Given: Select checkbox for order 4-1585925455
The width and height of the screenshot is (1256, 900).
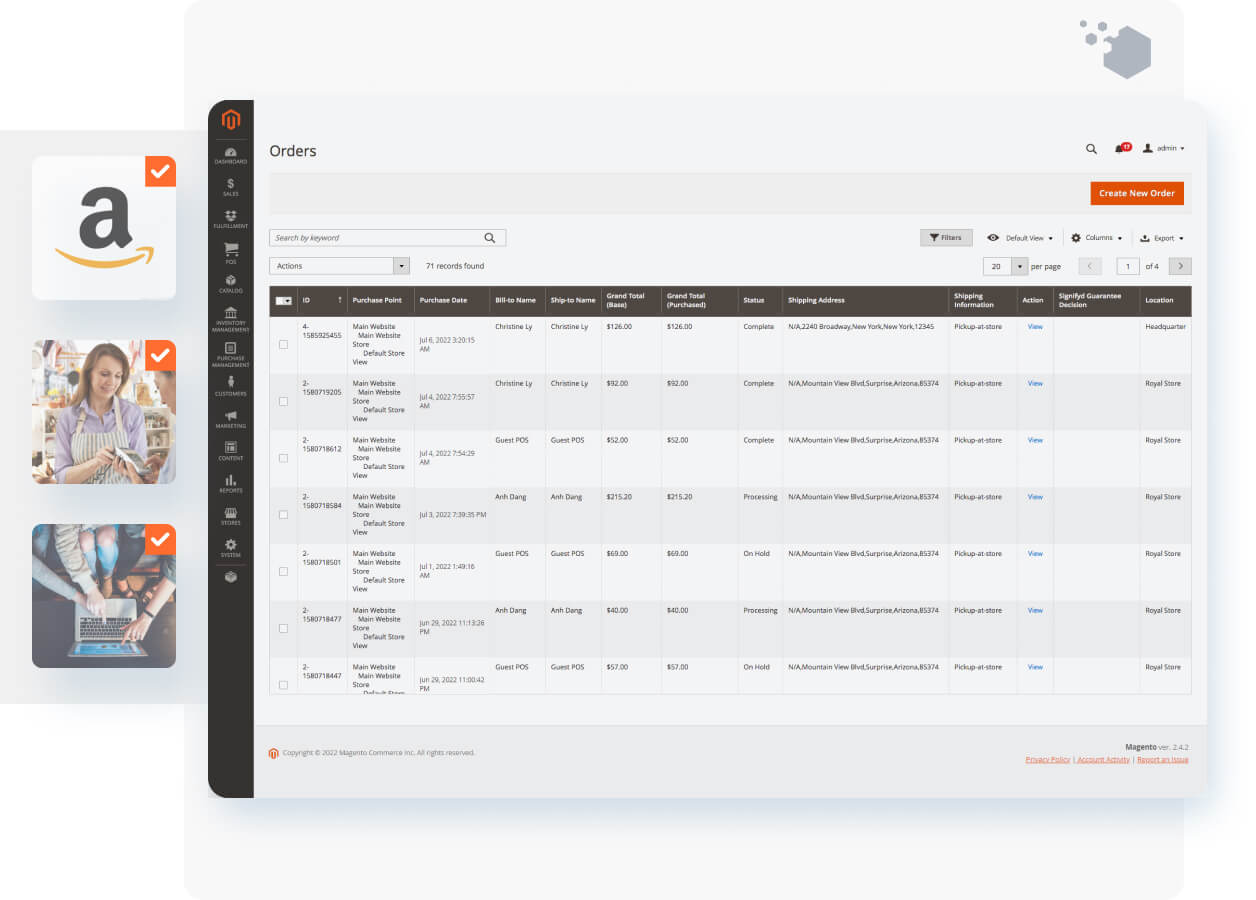Looking at the screenshot, I should (x=283, y=344).
